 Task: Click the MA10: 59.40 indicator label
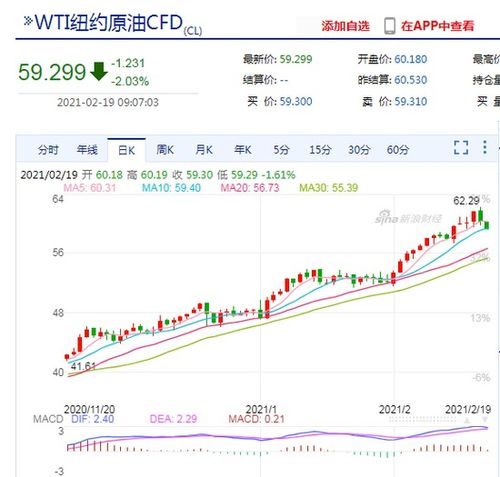tap(171, 188)
